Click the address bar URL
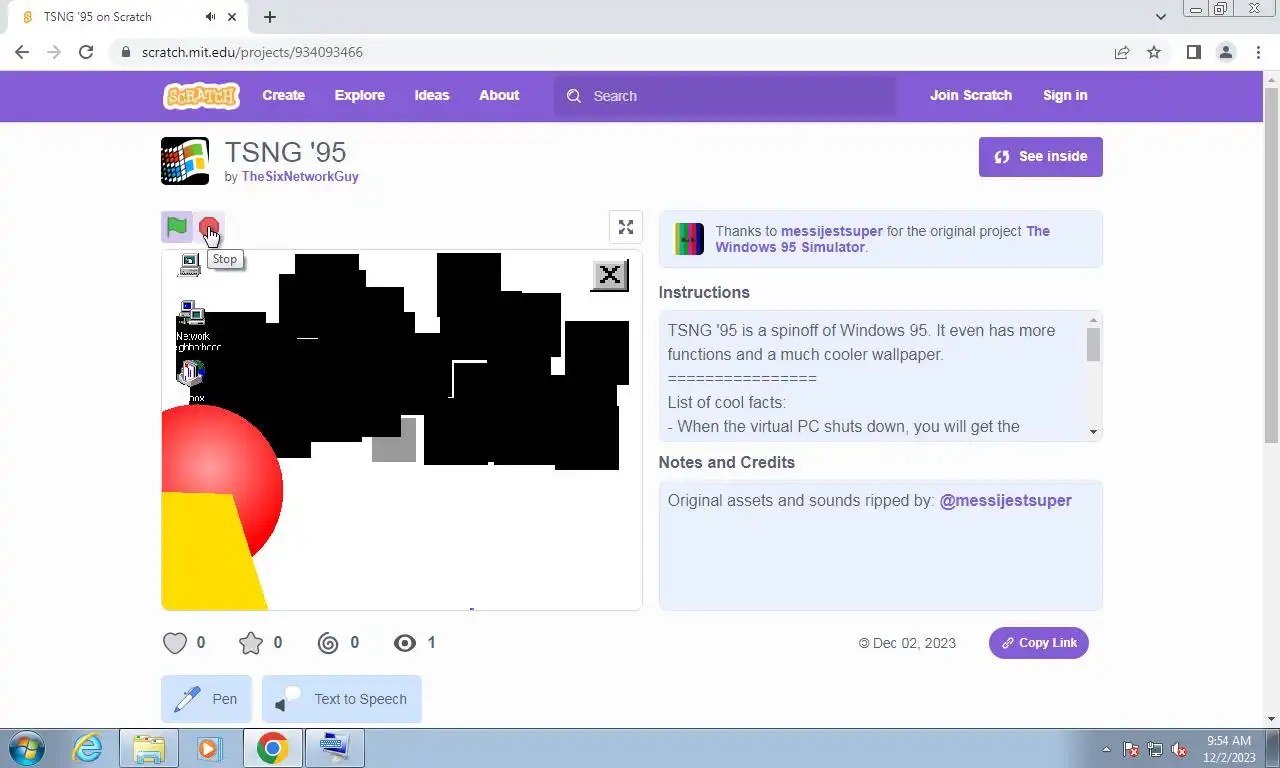 click(252, 52)
